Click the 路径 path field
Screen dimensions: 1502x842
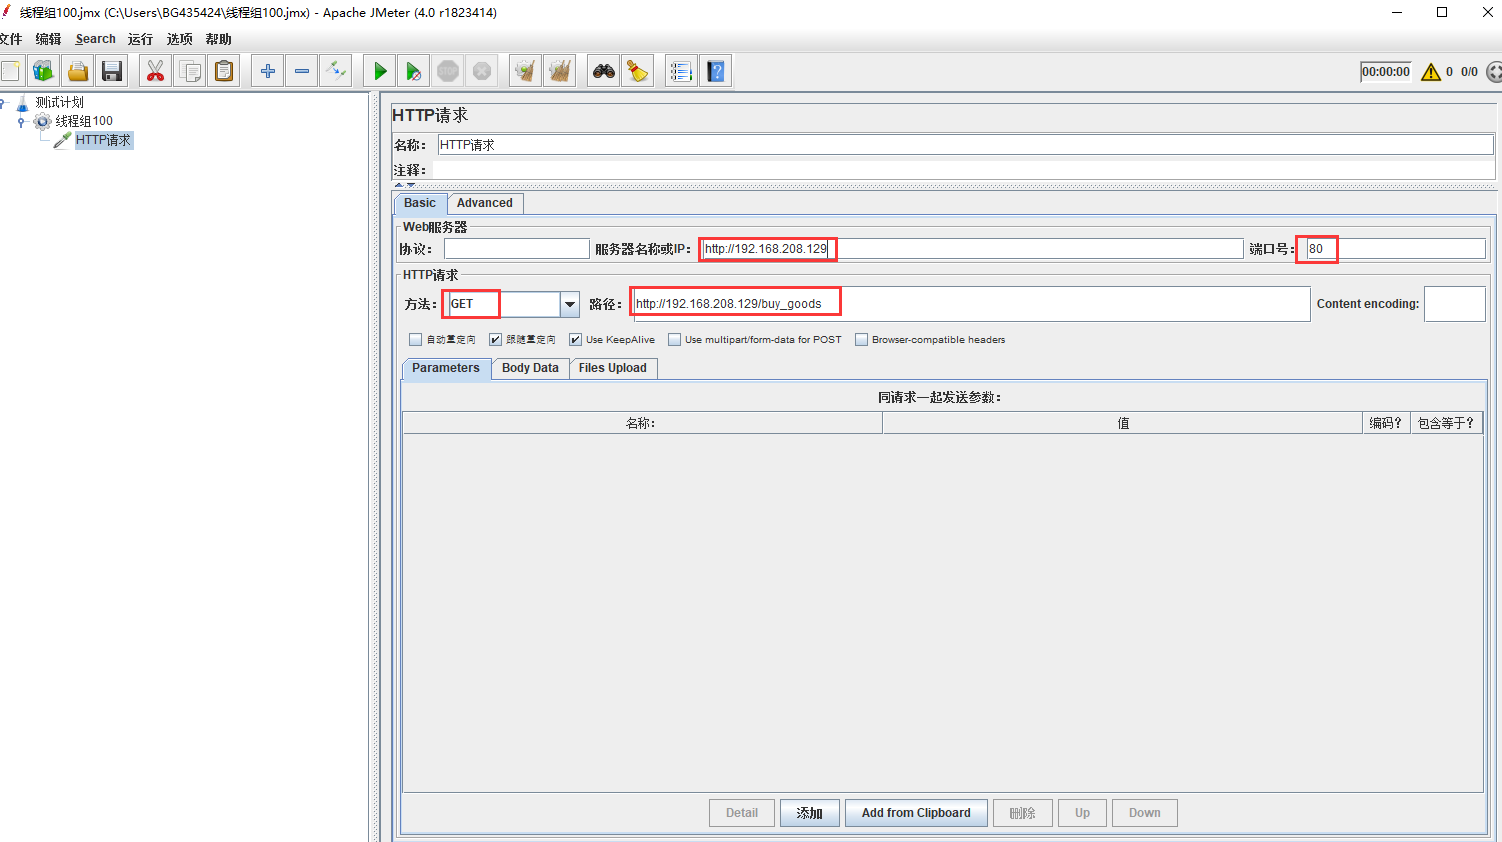[x=972, y=304]
